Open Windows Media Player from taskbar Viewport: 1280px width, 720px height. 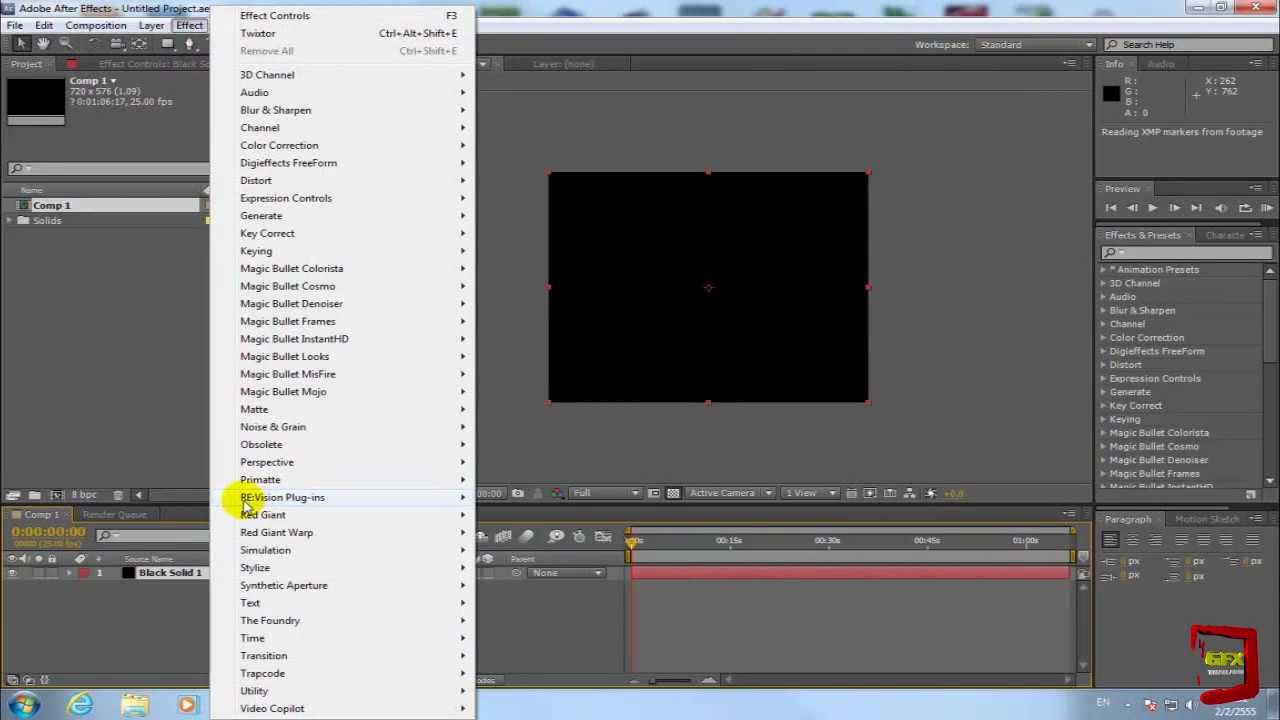click(187, 705)
